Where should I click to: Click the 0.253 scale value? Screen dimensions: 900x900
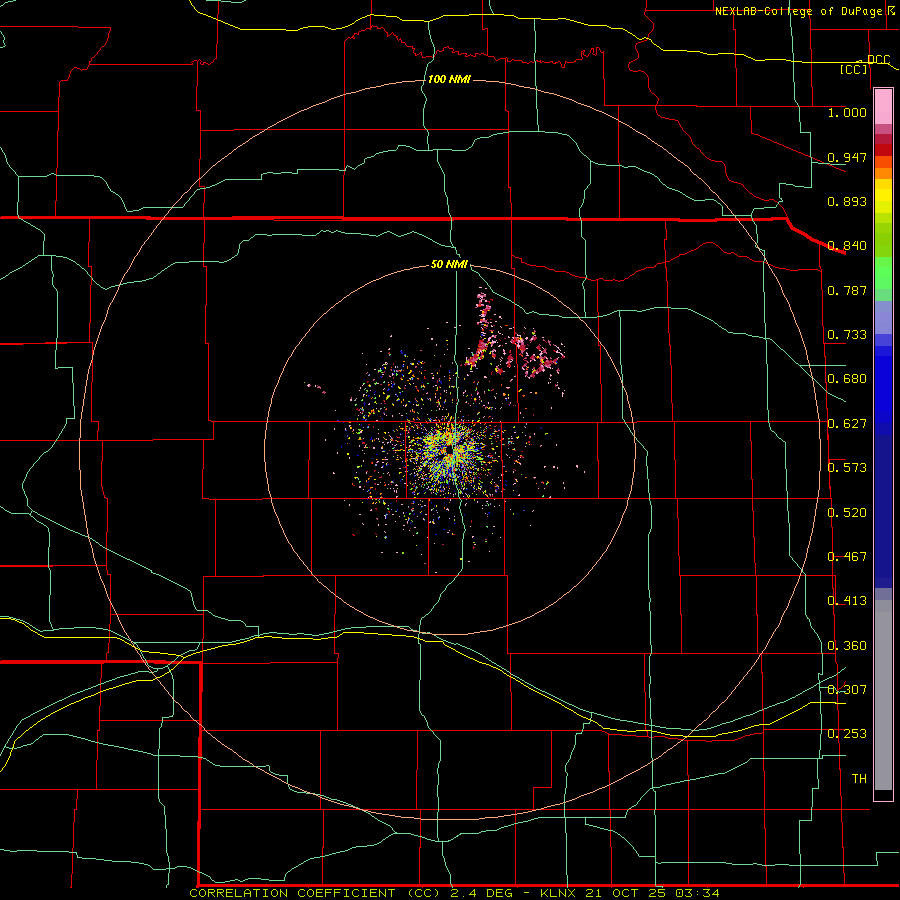[x=847, y=734]
